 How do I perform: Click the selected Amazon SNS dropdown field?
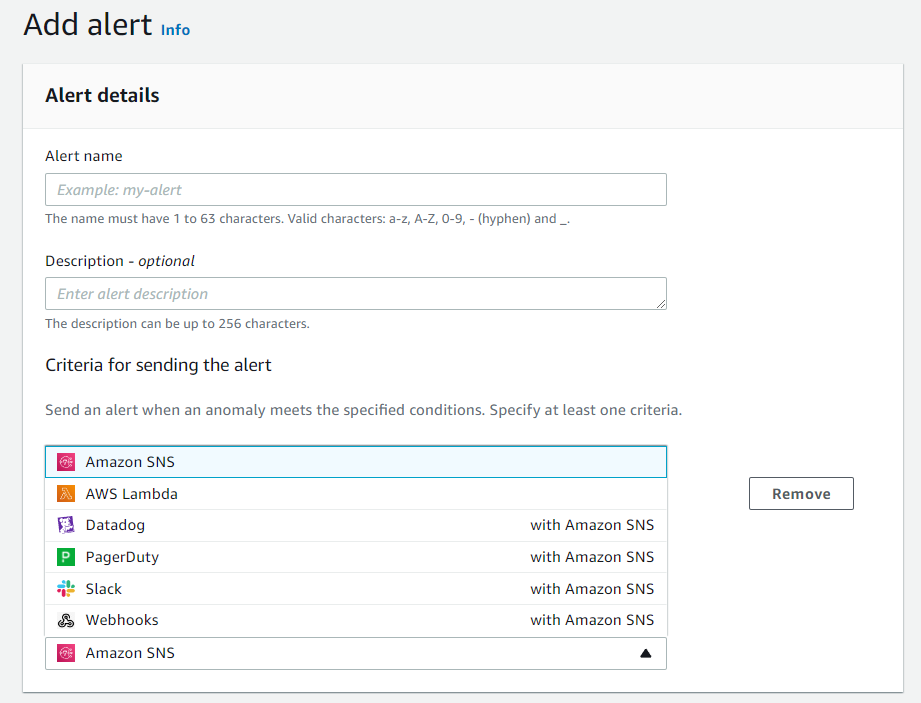point(356,653)
